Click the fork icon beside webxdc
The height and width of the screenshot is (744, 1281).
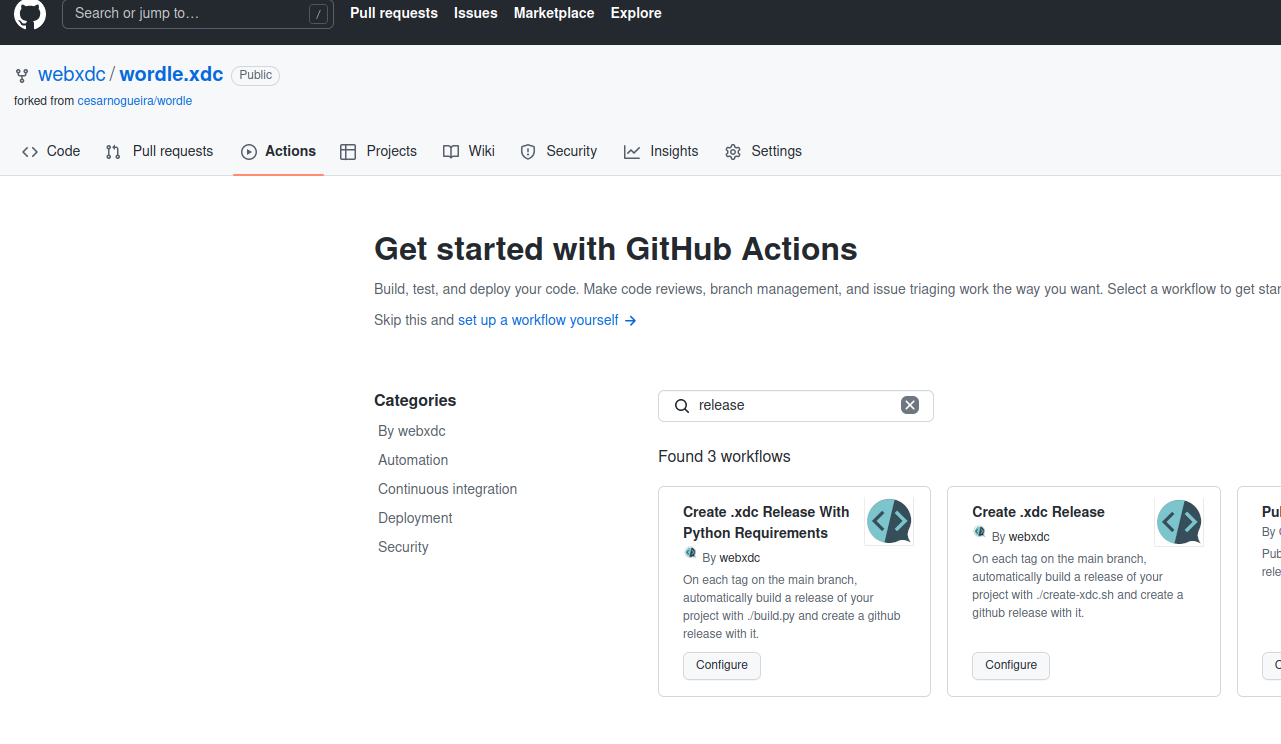click(x=22, y=75)
